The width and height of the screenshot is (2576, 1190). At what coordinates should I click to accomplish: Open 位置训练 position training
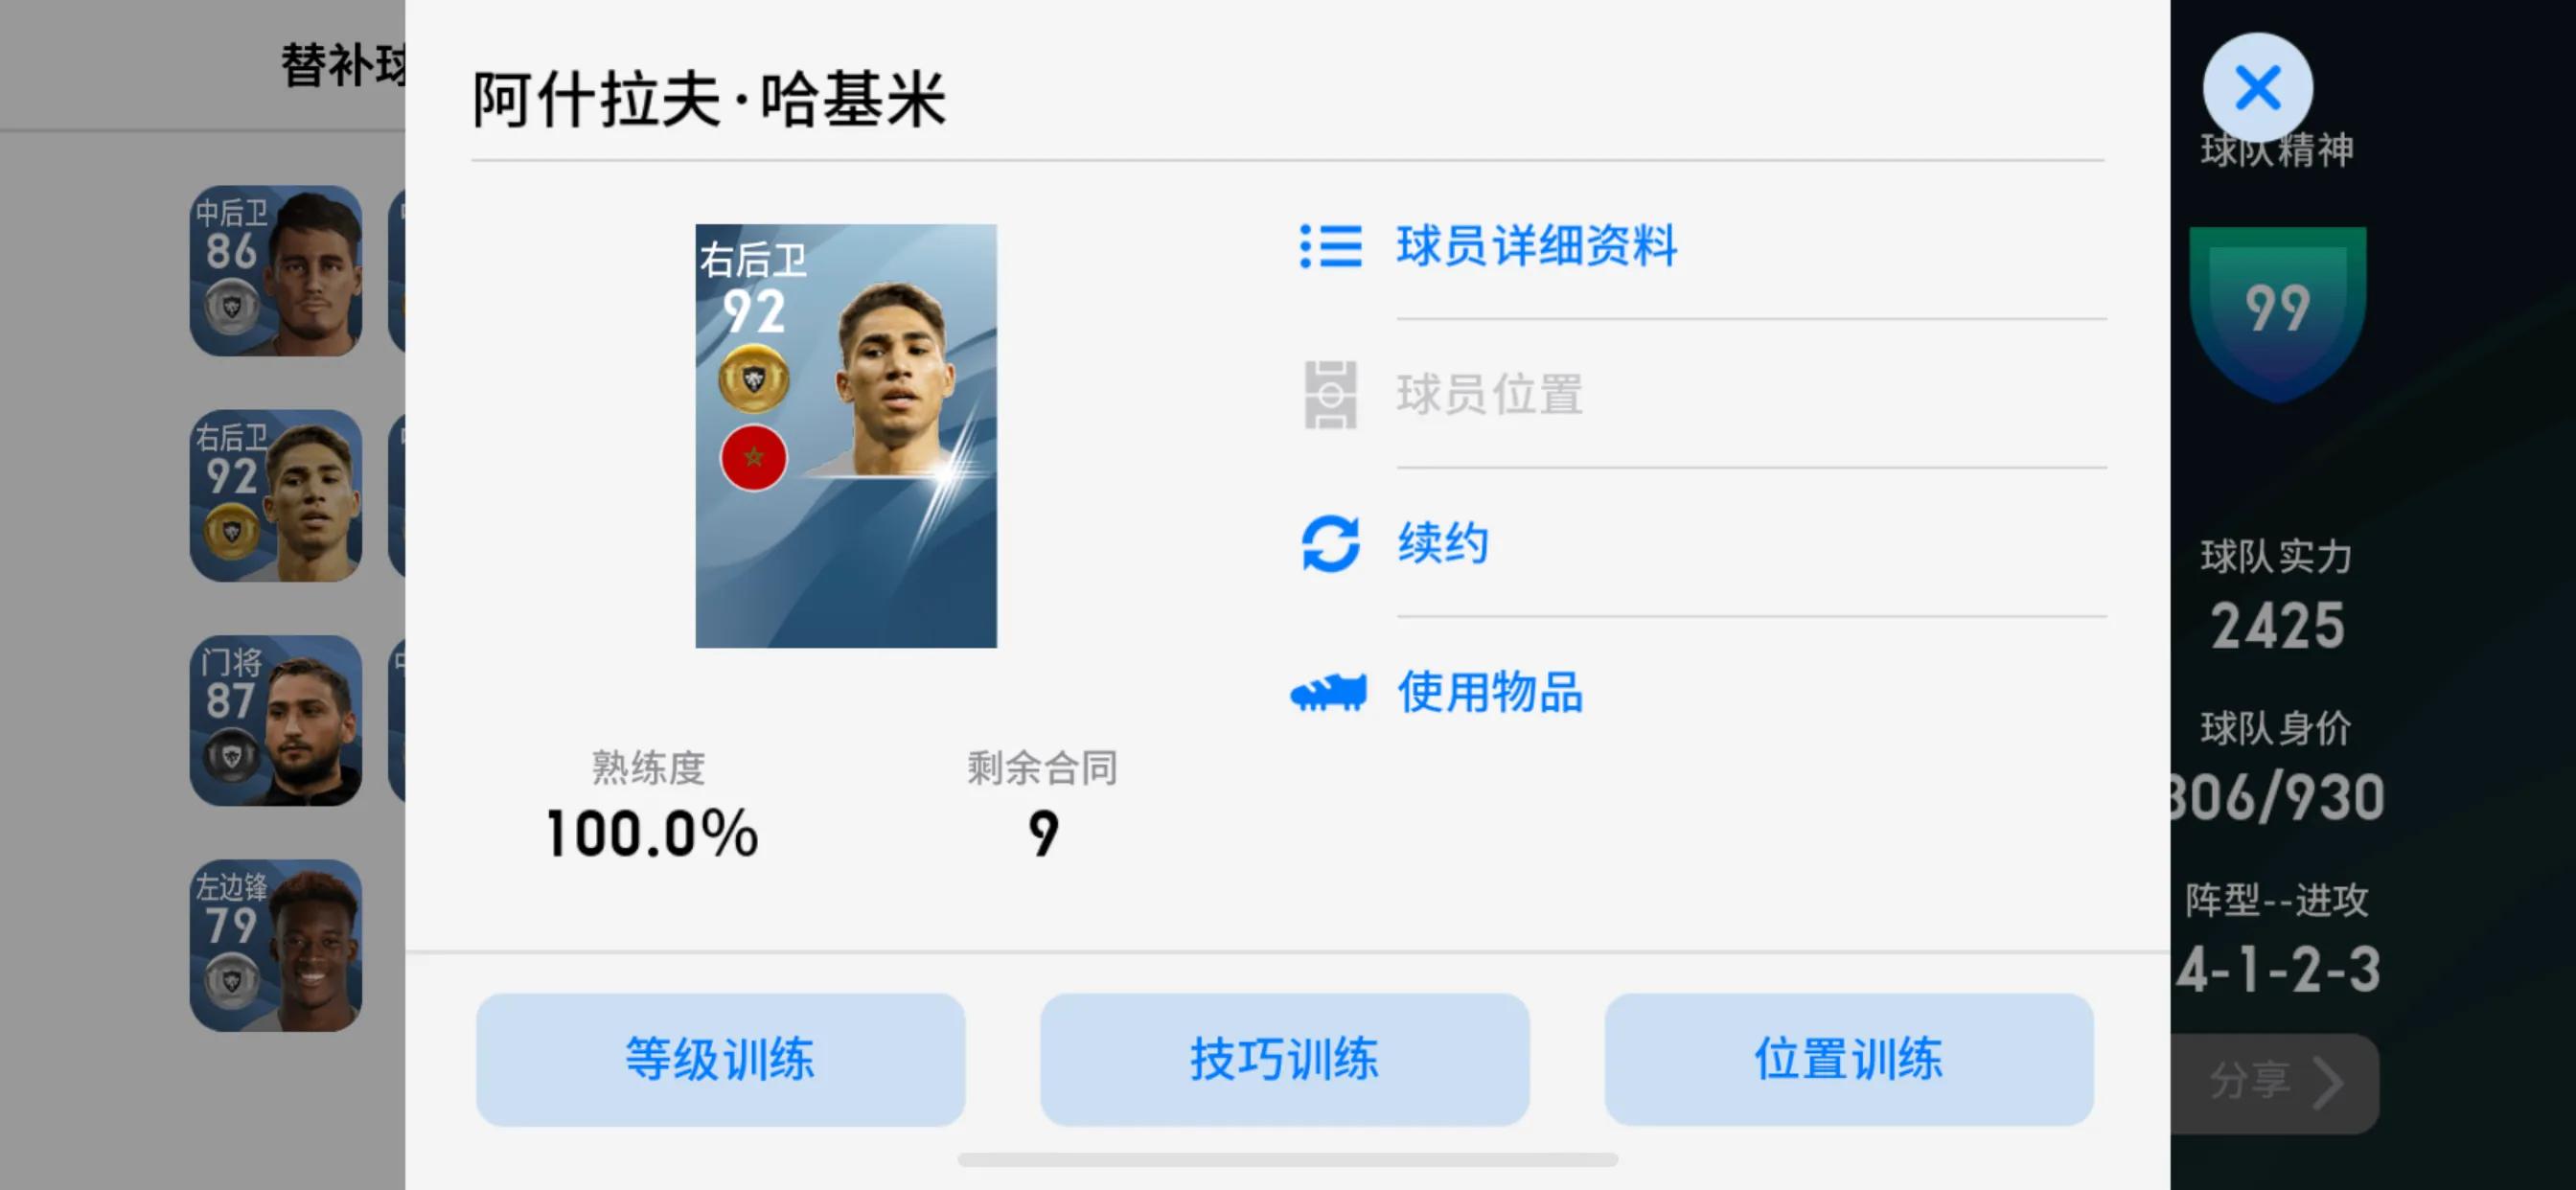click(1848, 1060)
